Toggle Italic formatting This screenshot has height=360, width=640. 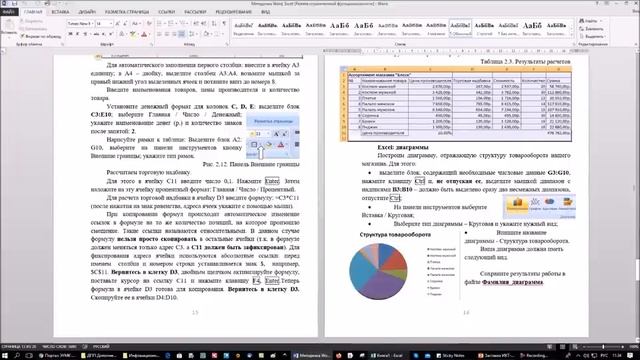pos(78,34)
